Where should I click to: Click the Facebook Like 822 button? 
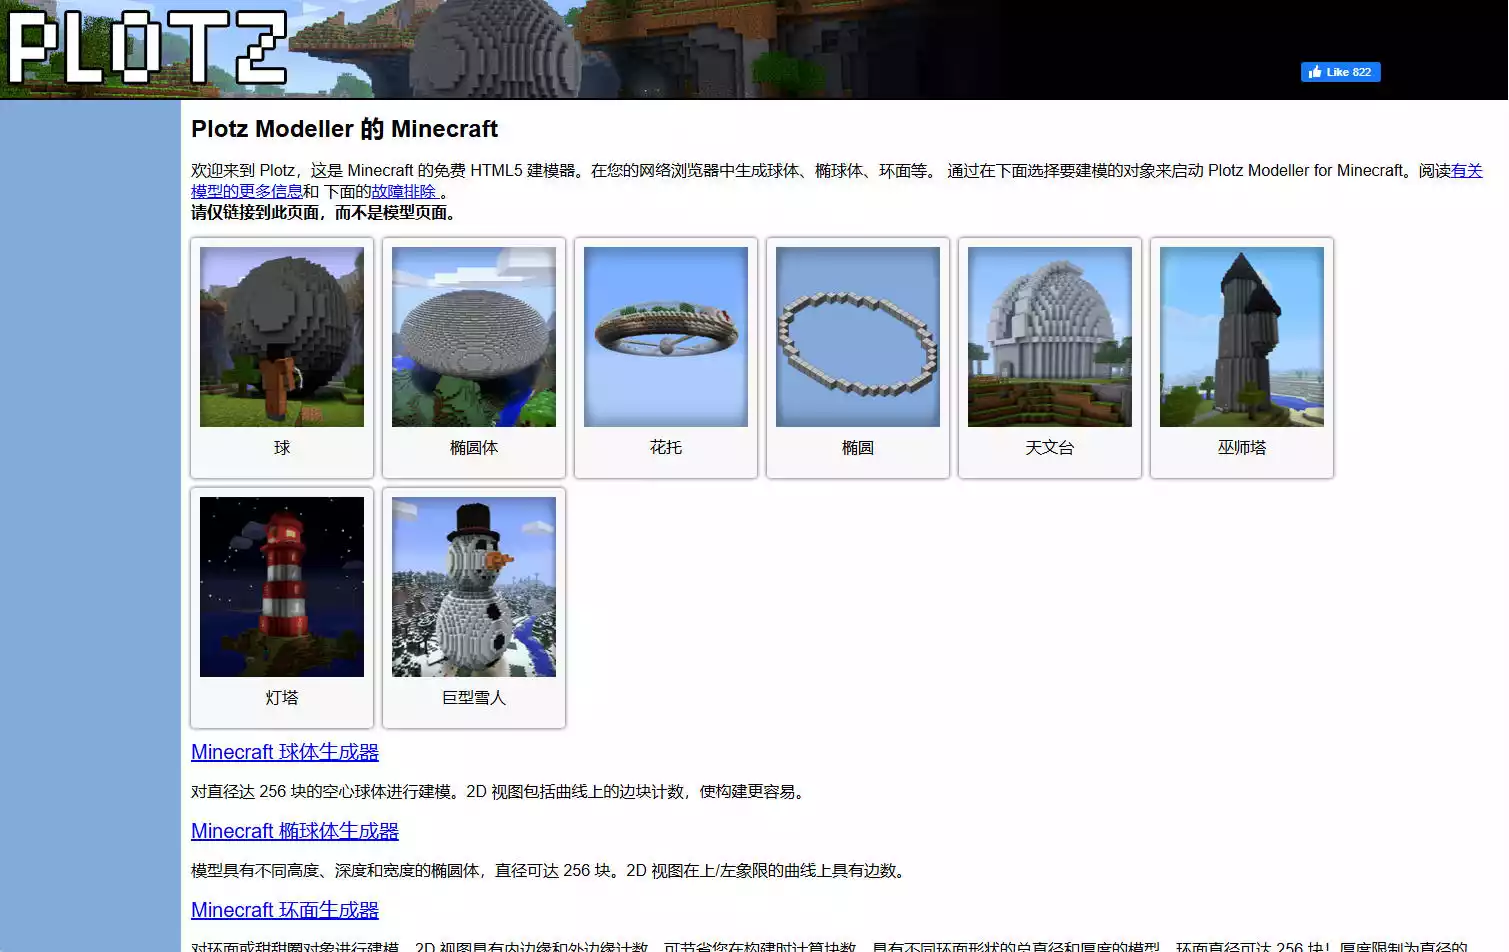point(1340,72)
